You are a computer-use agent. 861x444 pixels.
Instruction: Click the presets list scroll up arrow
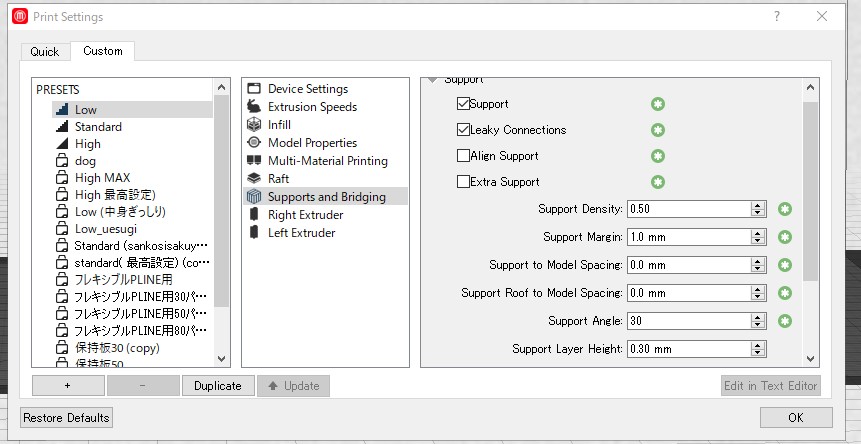pyautogui.click(x=221, y=87)
